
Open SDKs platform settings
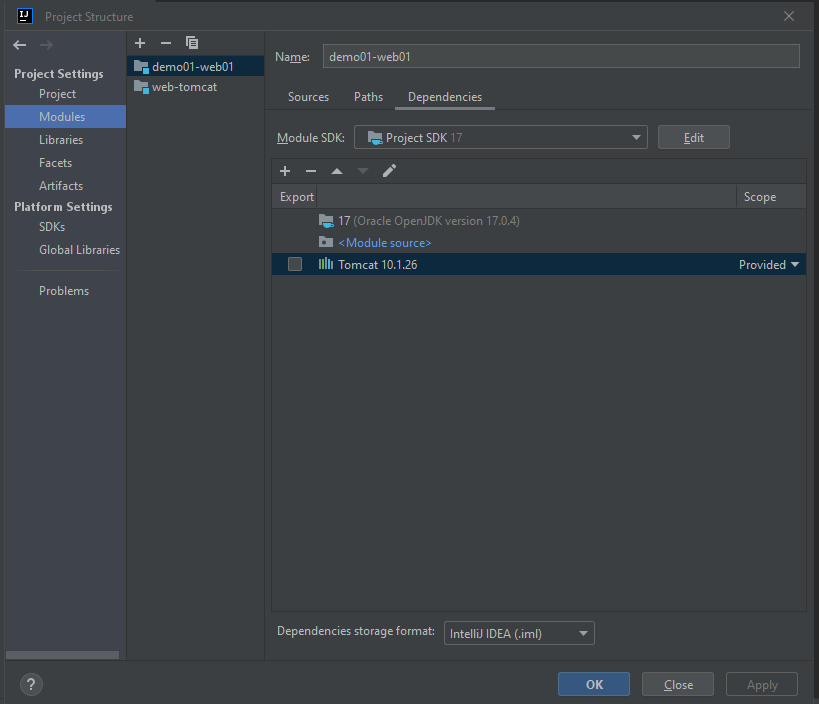tap(52, 227)
